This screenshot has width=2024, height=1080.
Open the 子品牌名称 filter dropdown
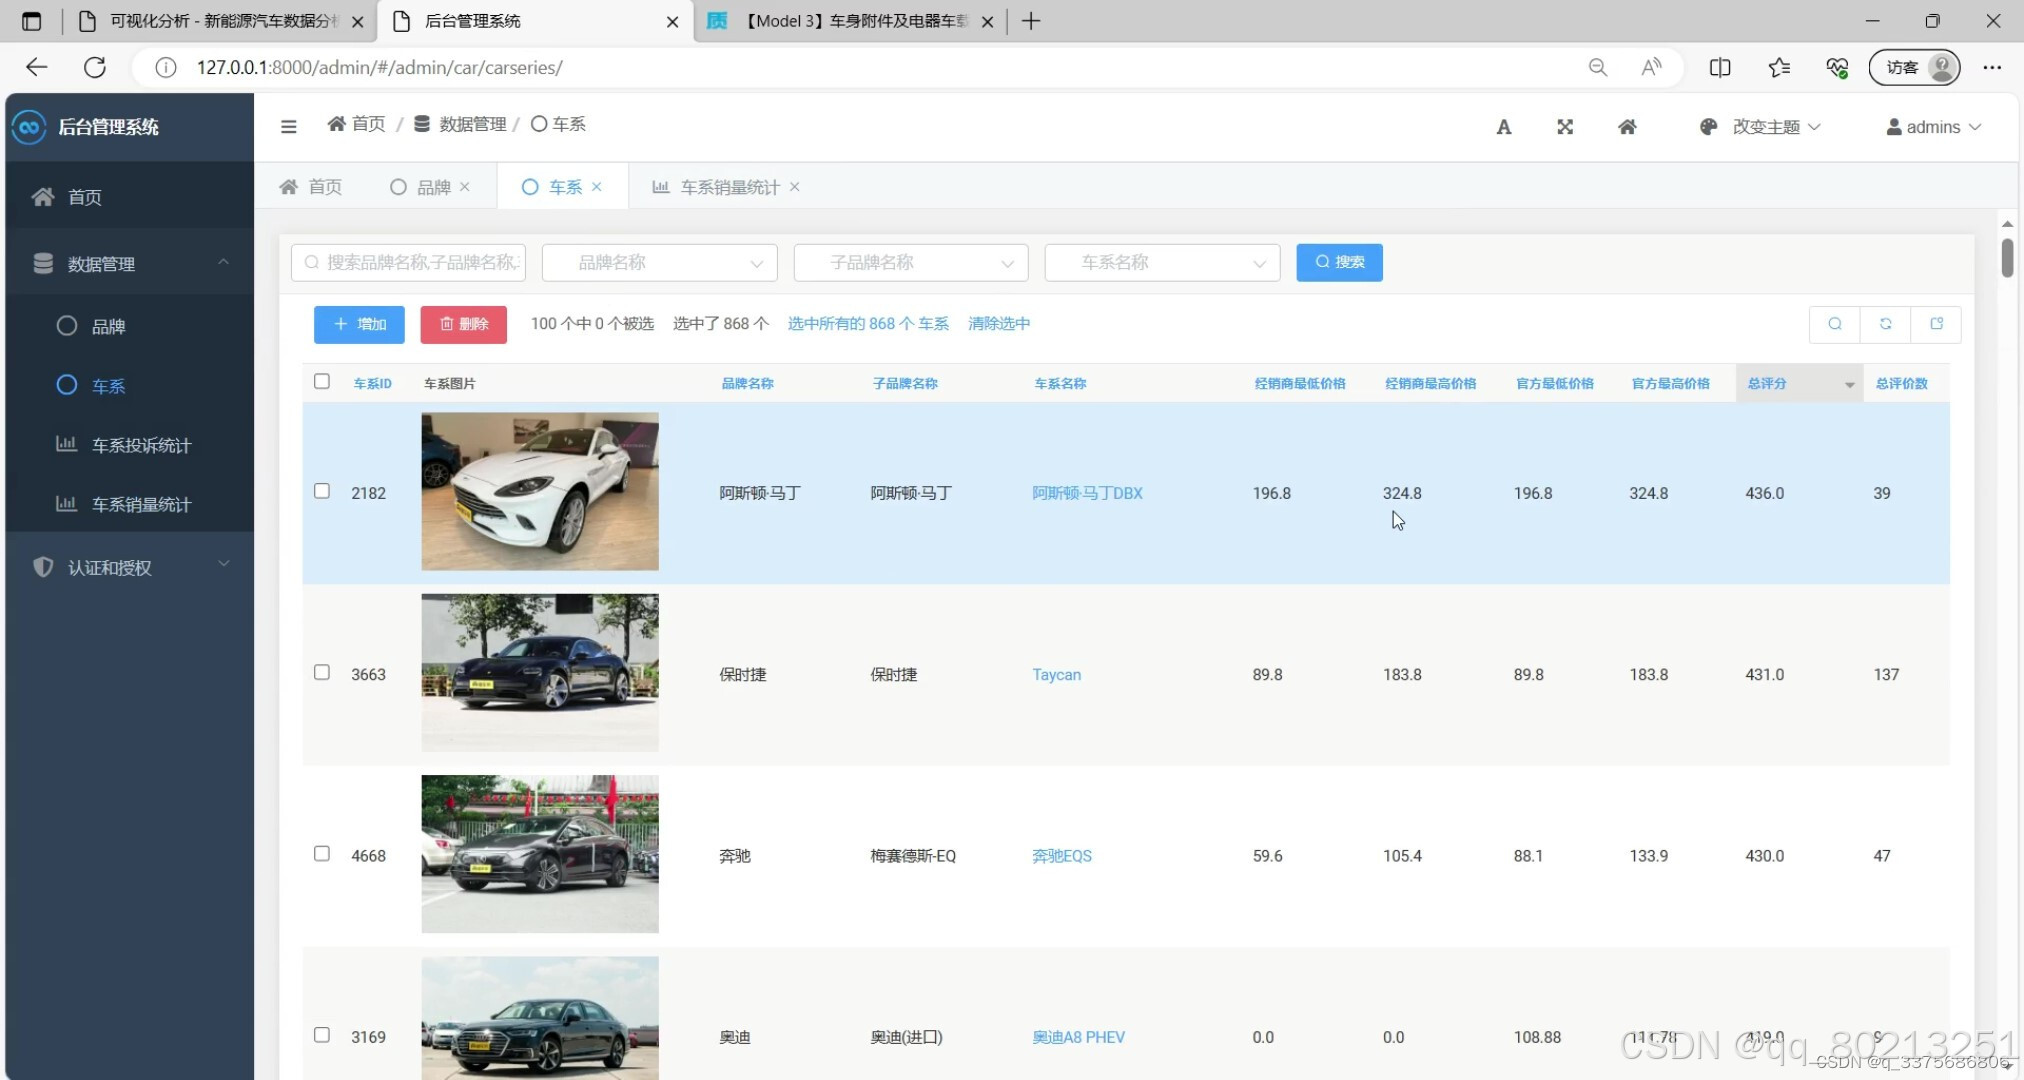[x=910, y=263]
